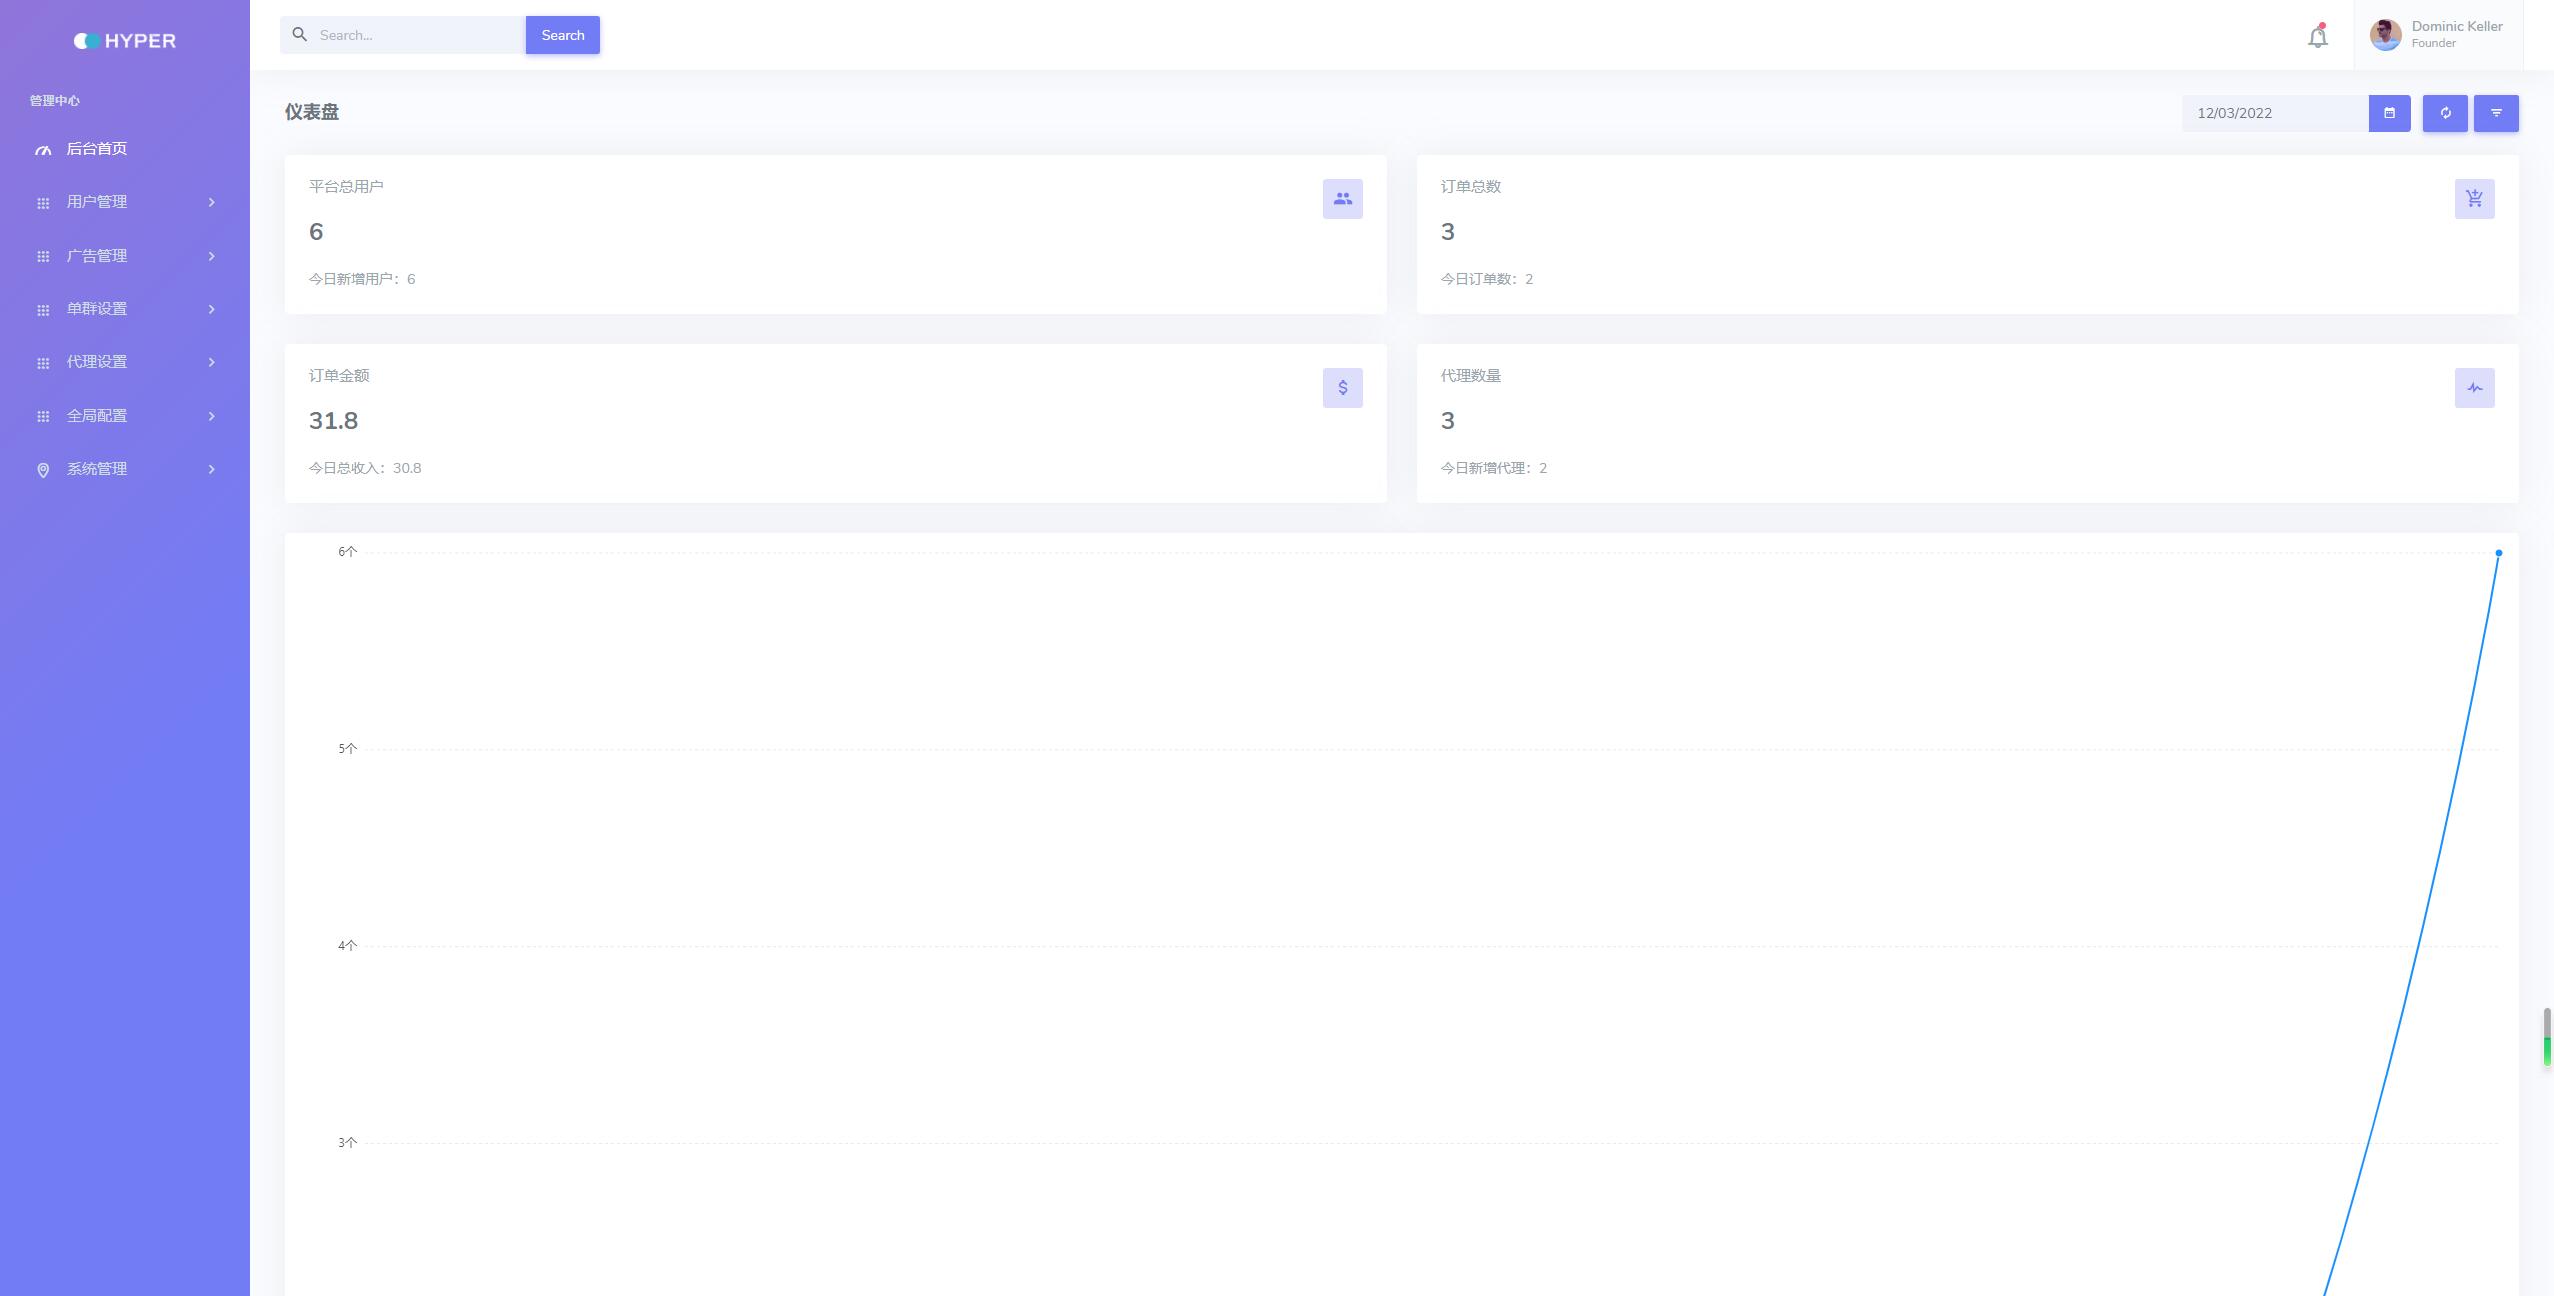The height and width of the screenshot is (1296, 2554).
Task: Select the 12/03/2022 date field
Action: pos(2273,112)
